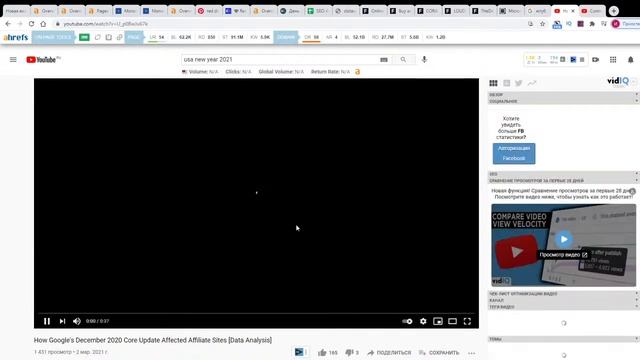Open the YouTube hamburger guide menu
The height and width of the screenshot is (360, 640).
[13, 60]
